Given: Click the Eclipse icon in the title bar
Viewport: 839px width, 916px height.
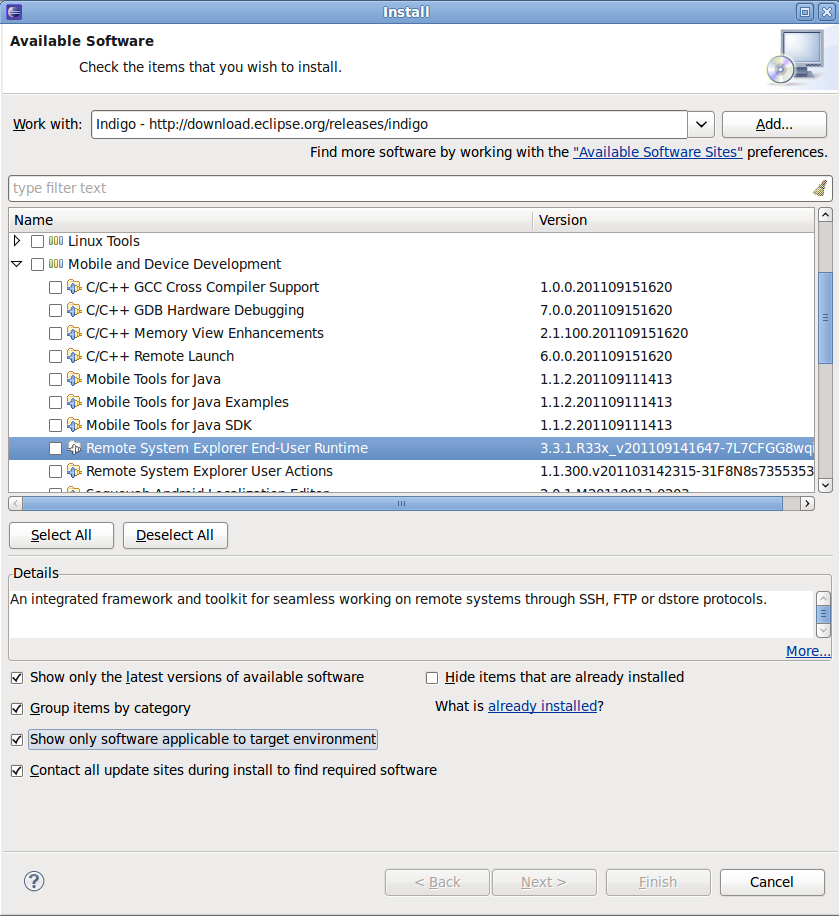Looking at the screenshot, I should (x=14, y=12).
